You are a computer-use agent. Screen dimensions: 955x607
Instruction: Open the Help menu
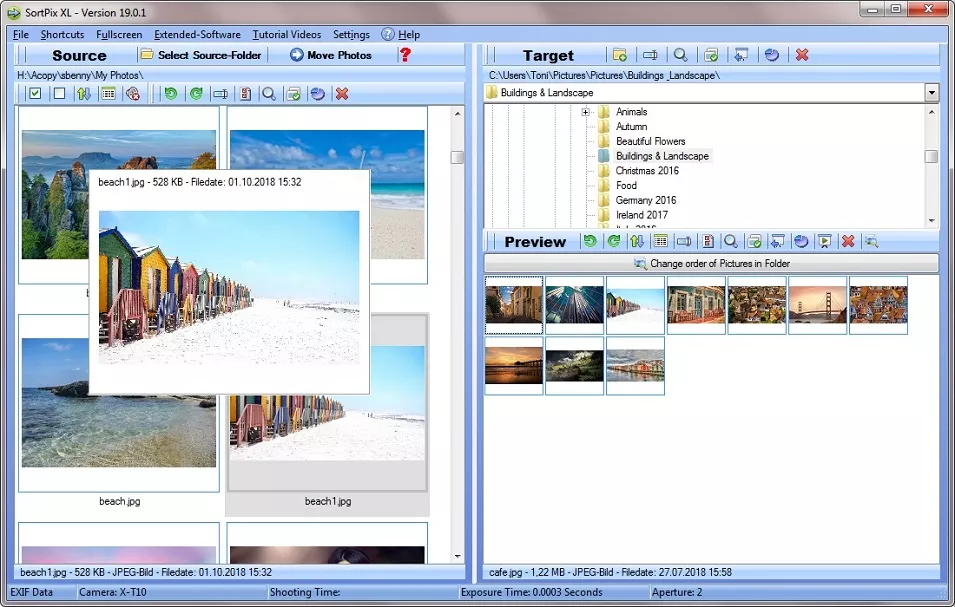click(401, 35)
